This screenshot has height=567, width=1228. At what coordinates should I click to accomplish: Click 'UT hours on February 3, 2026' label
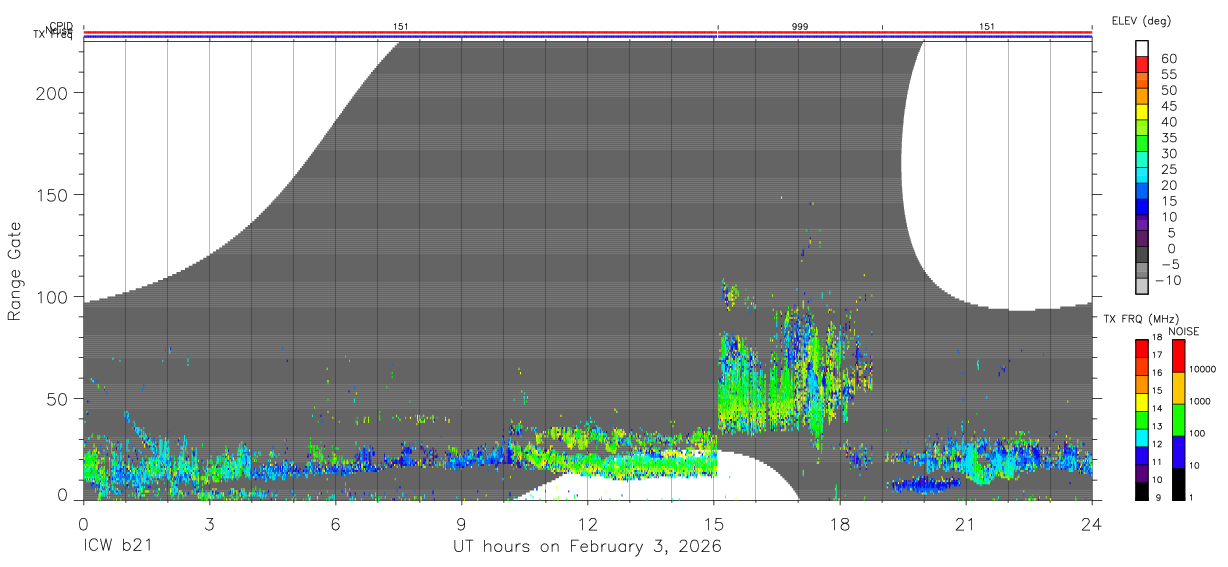588,547
